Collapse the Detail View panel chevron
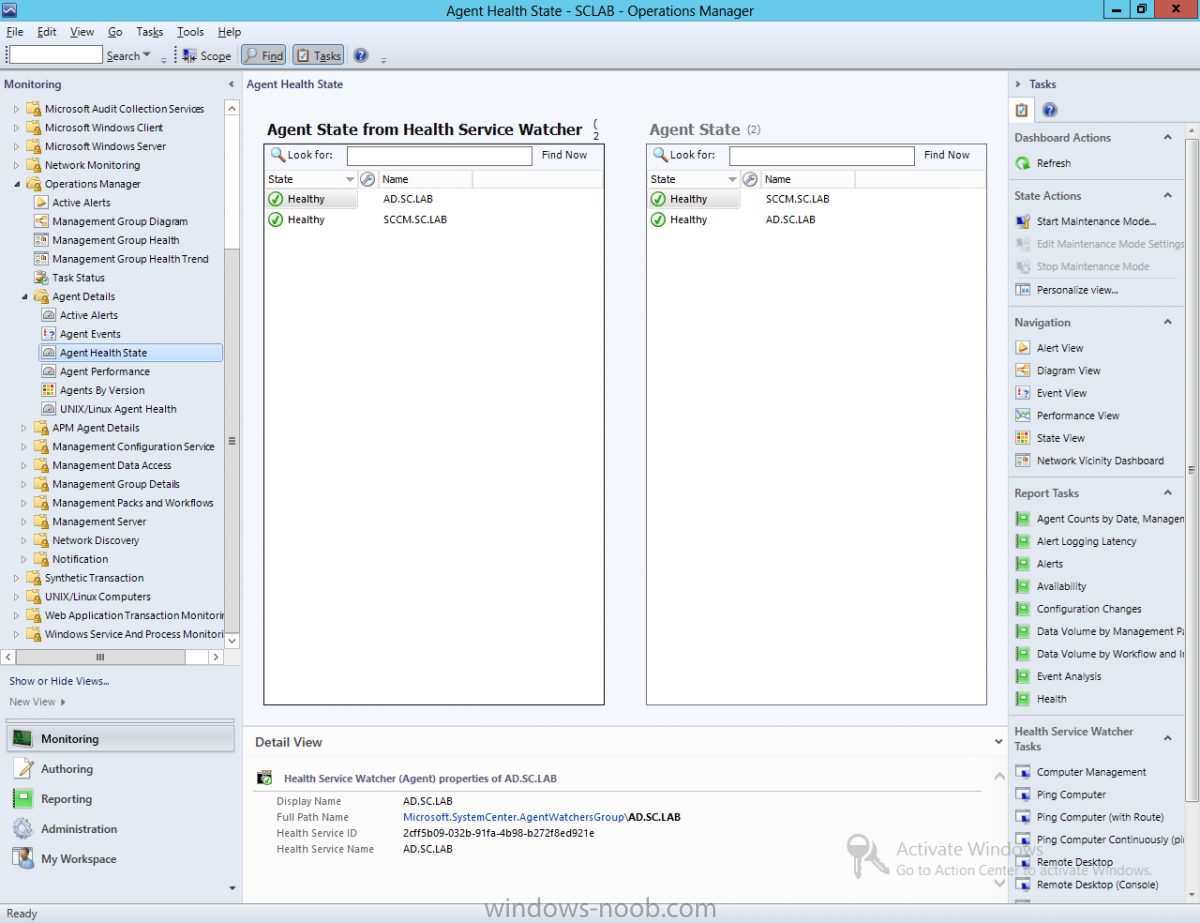Viewport: 1200px width, 923px height. [x=997, y=742]
